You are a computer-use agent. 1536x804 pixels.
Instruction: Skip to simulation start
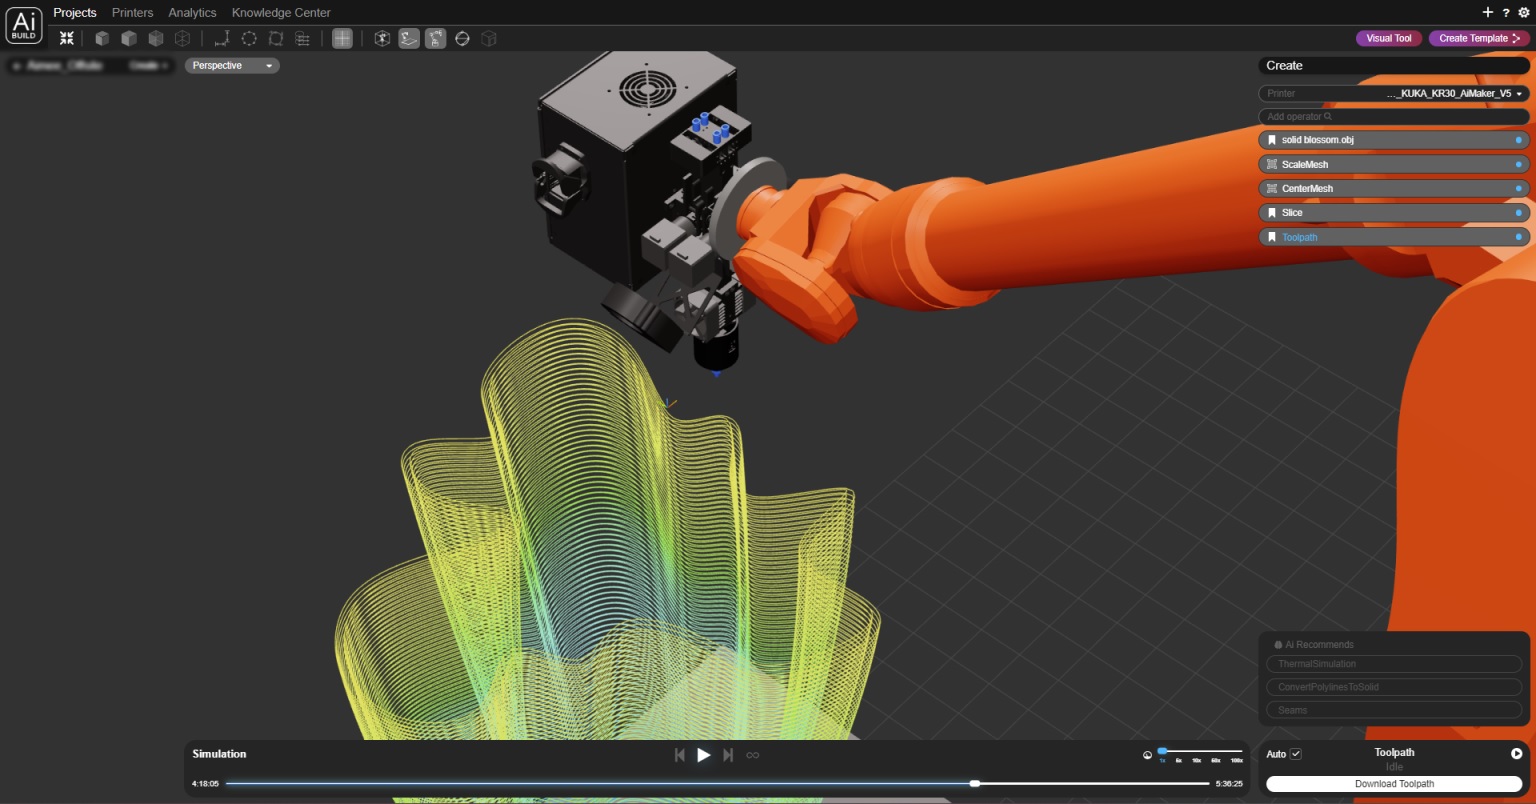click(x=680, y=755)
